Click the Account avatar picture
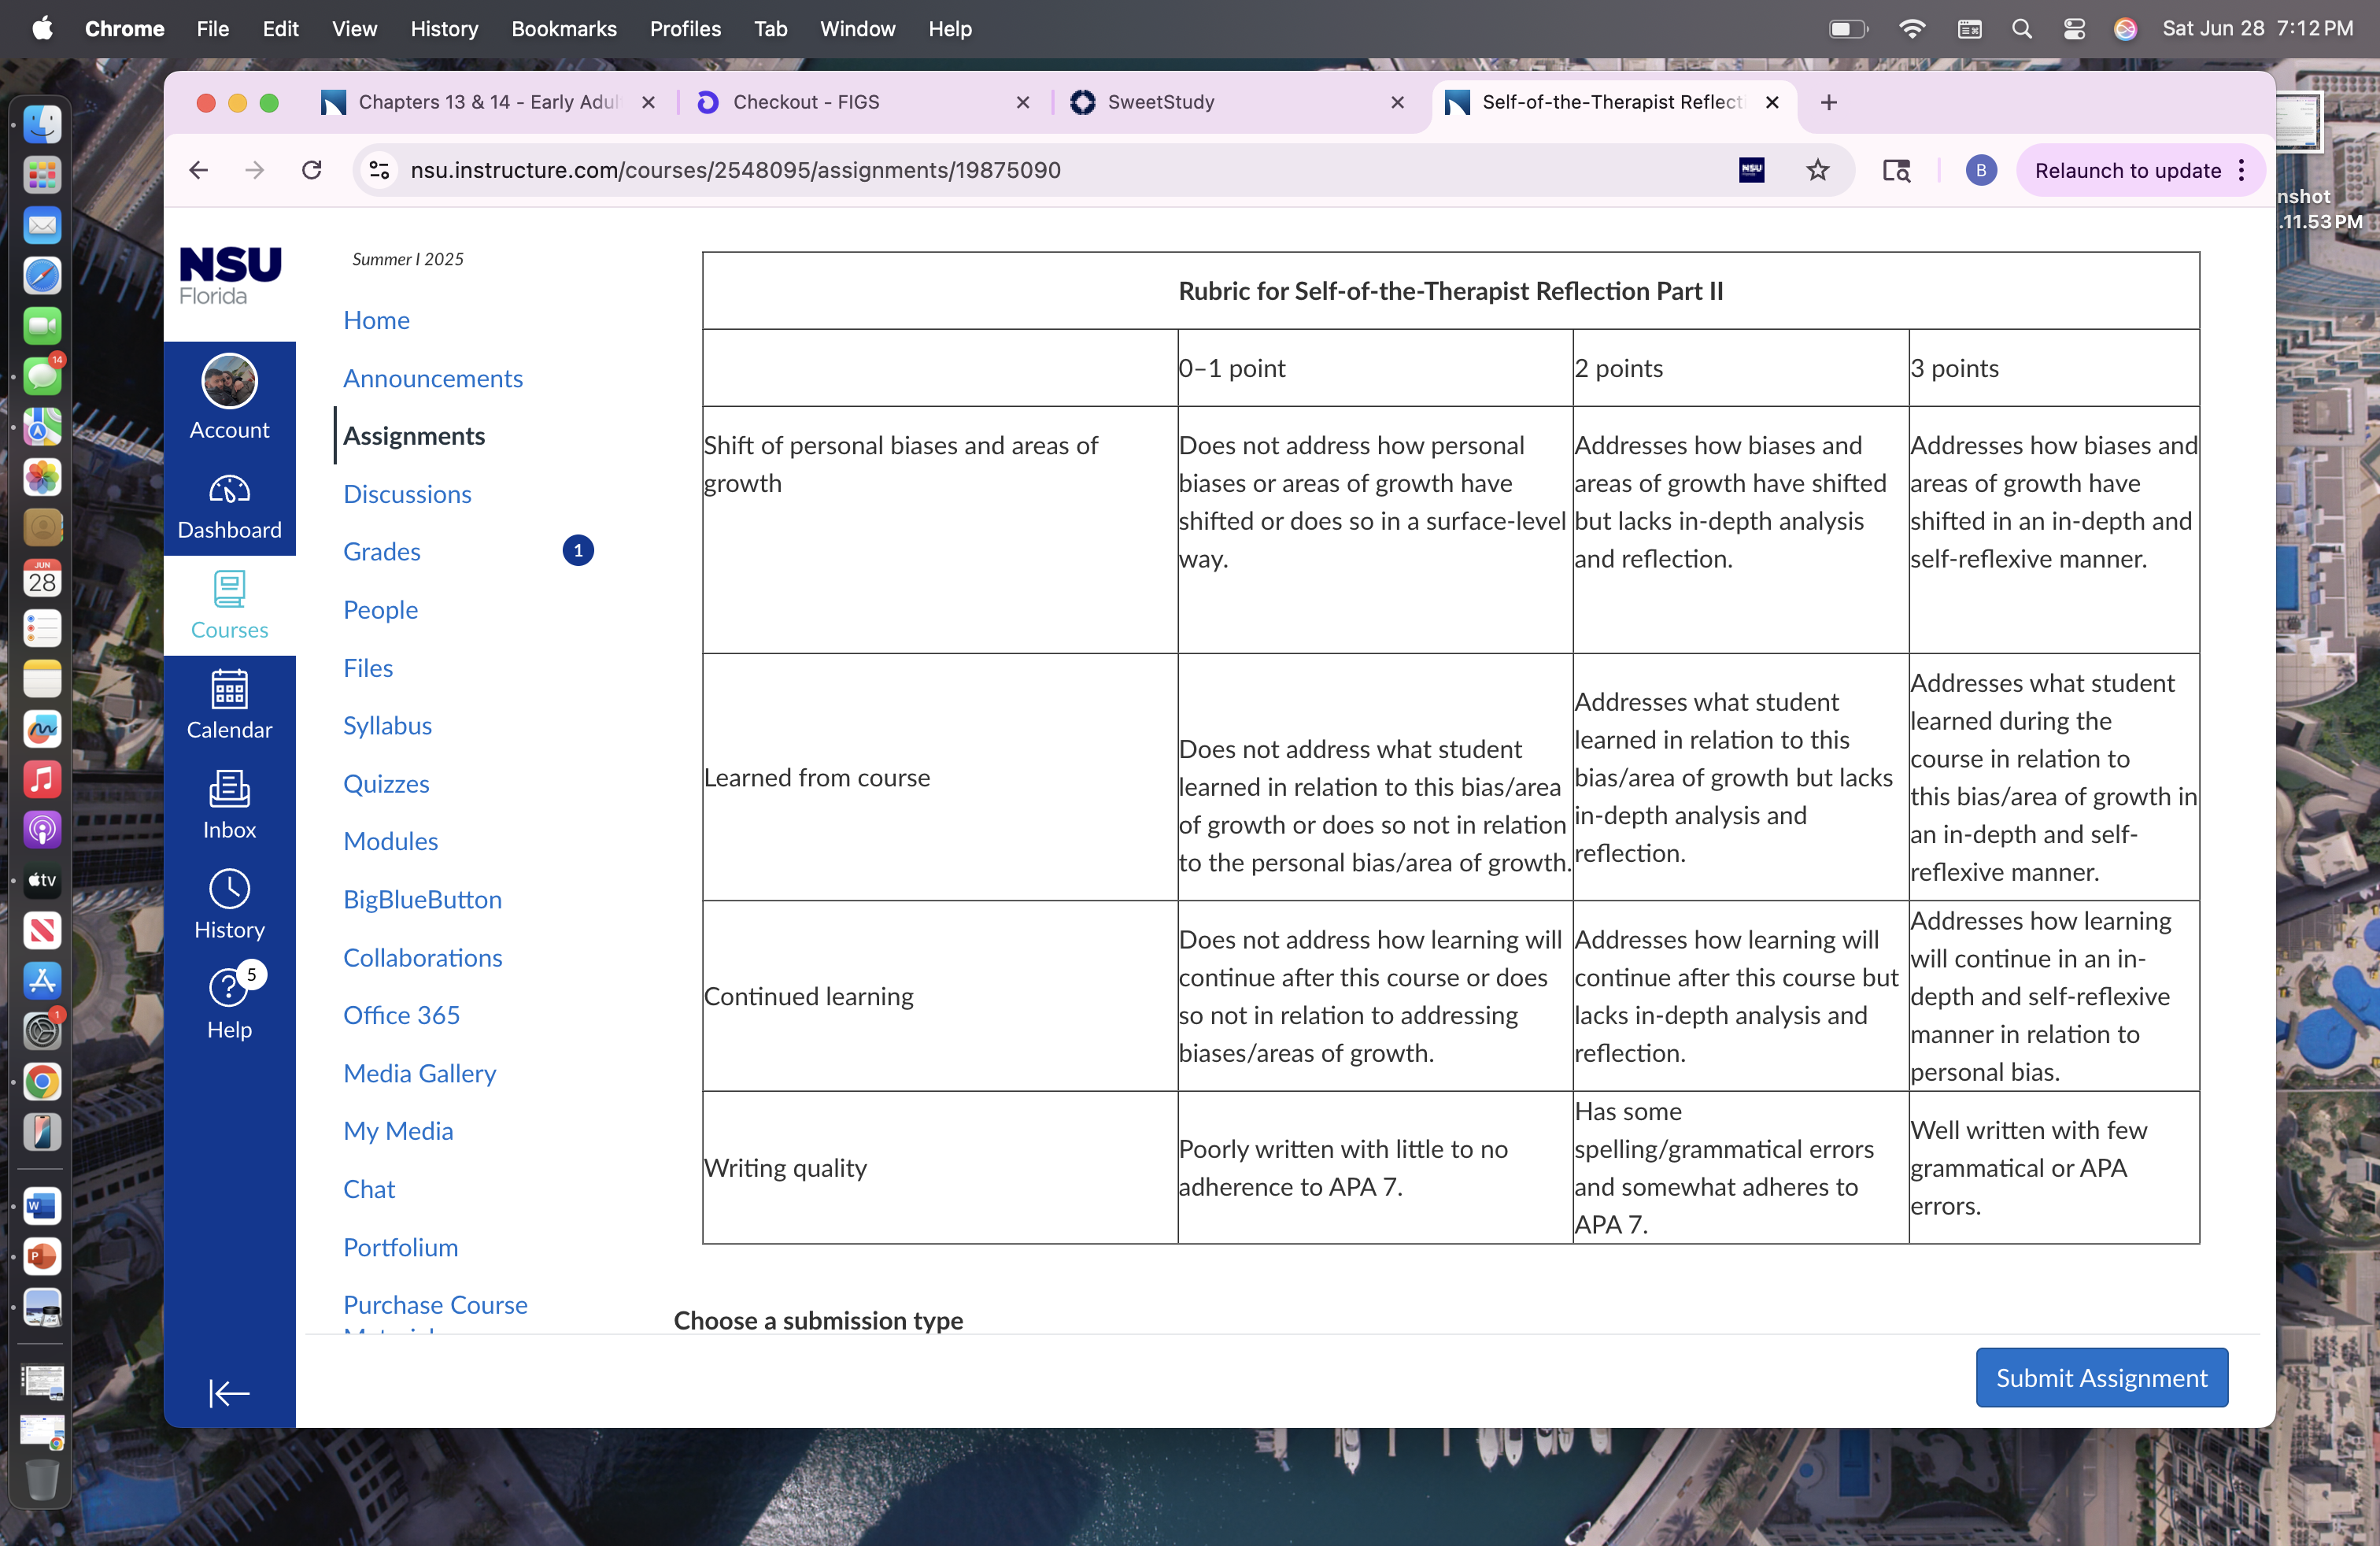This screenshot has height=1546, width=2380. point(229,381)
